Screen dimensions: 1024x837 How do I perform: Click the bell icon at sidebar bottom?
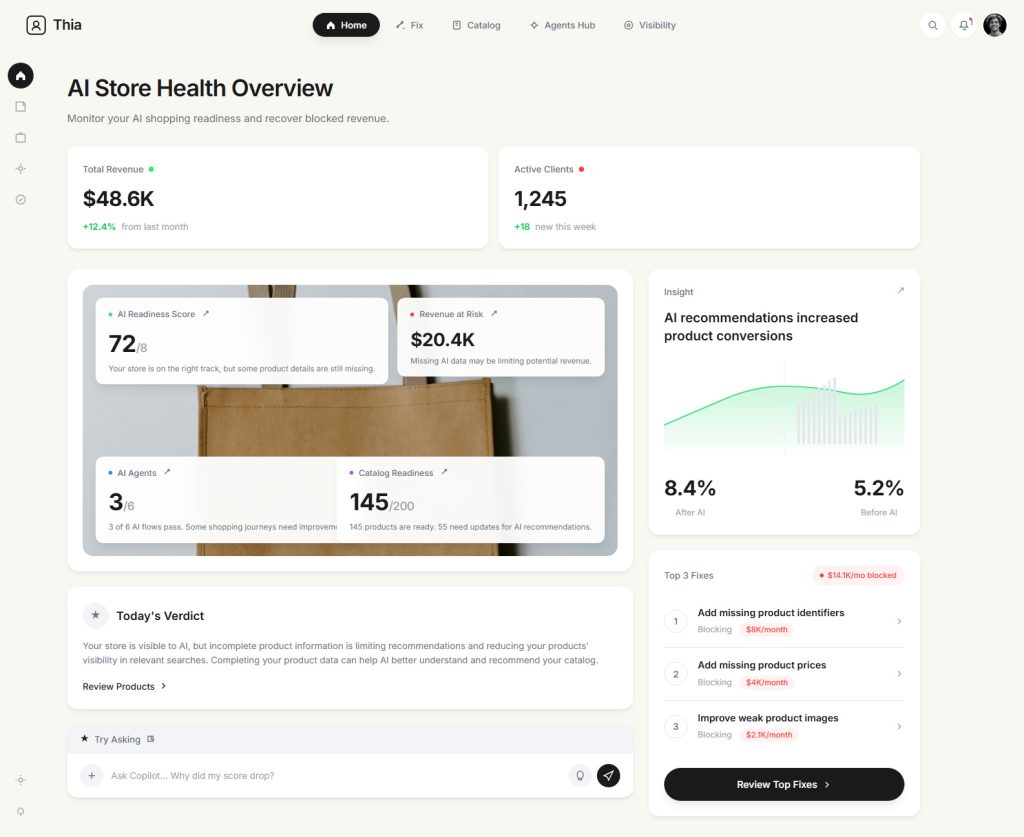20,812
